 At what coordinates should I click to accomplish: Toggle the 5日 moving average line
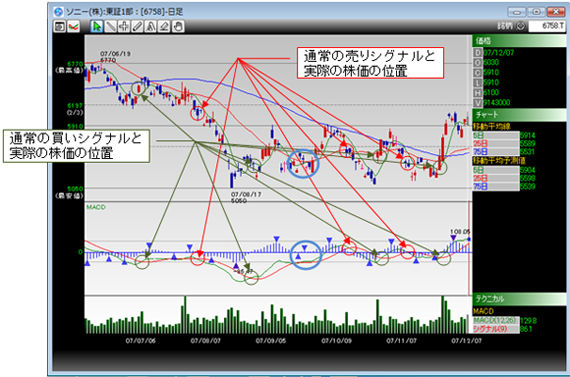pos(496,136)
